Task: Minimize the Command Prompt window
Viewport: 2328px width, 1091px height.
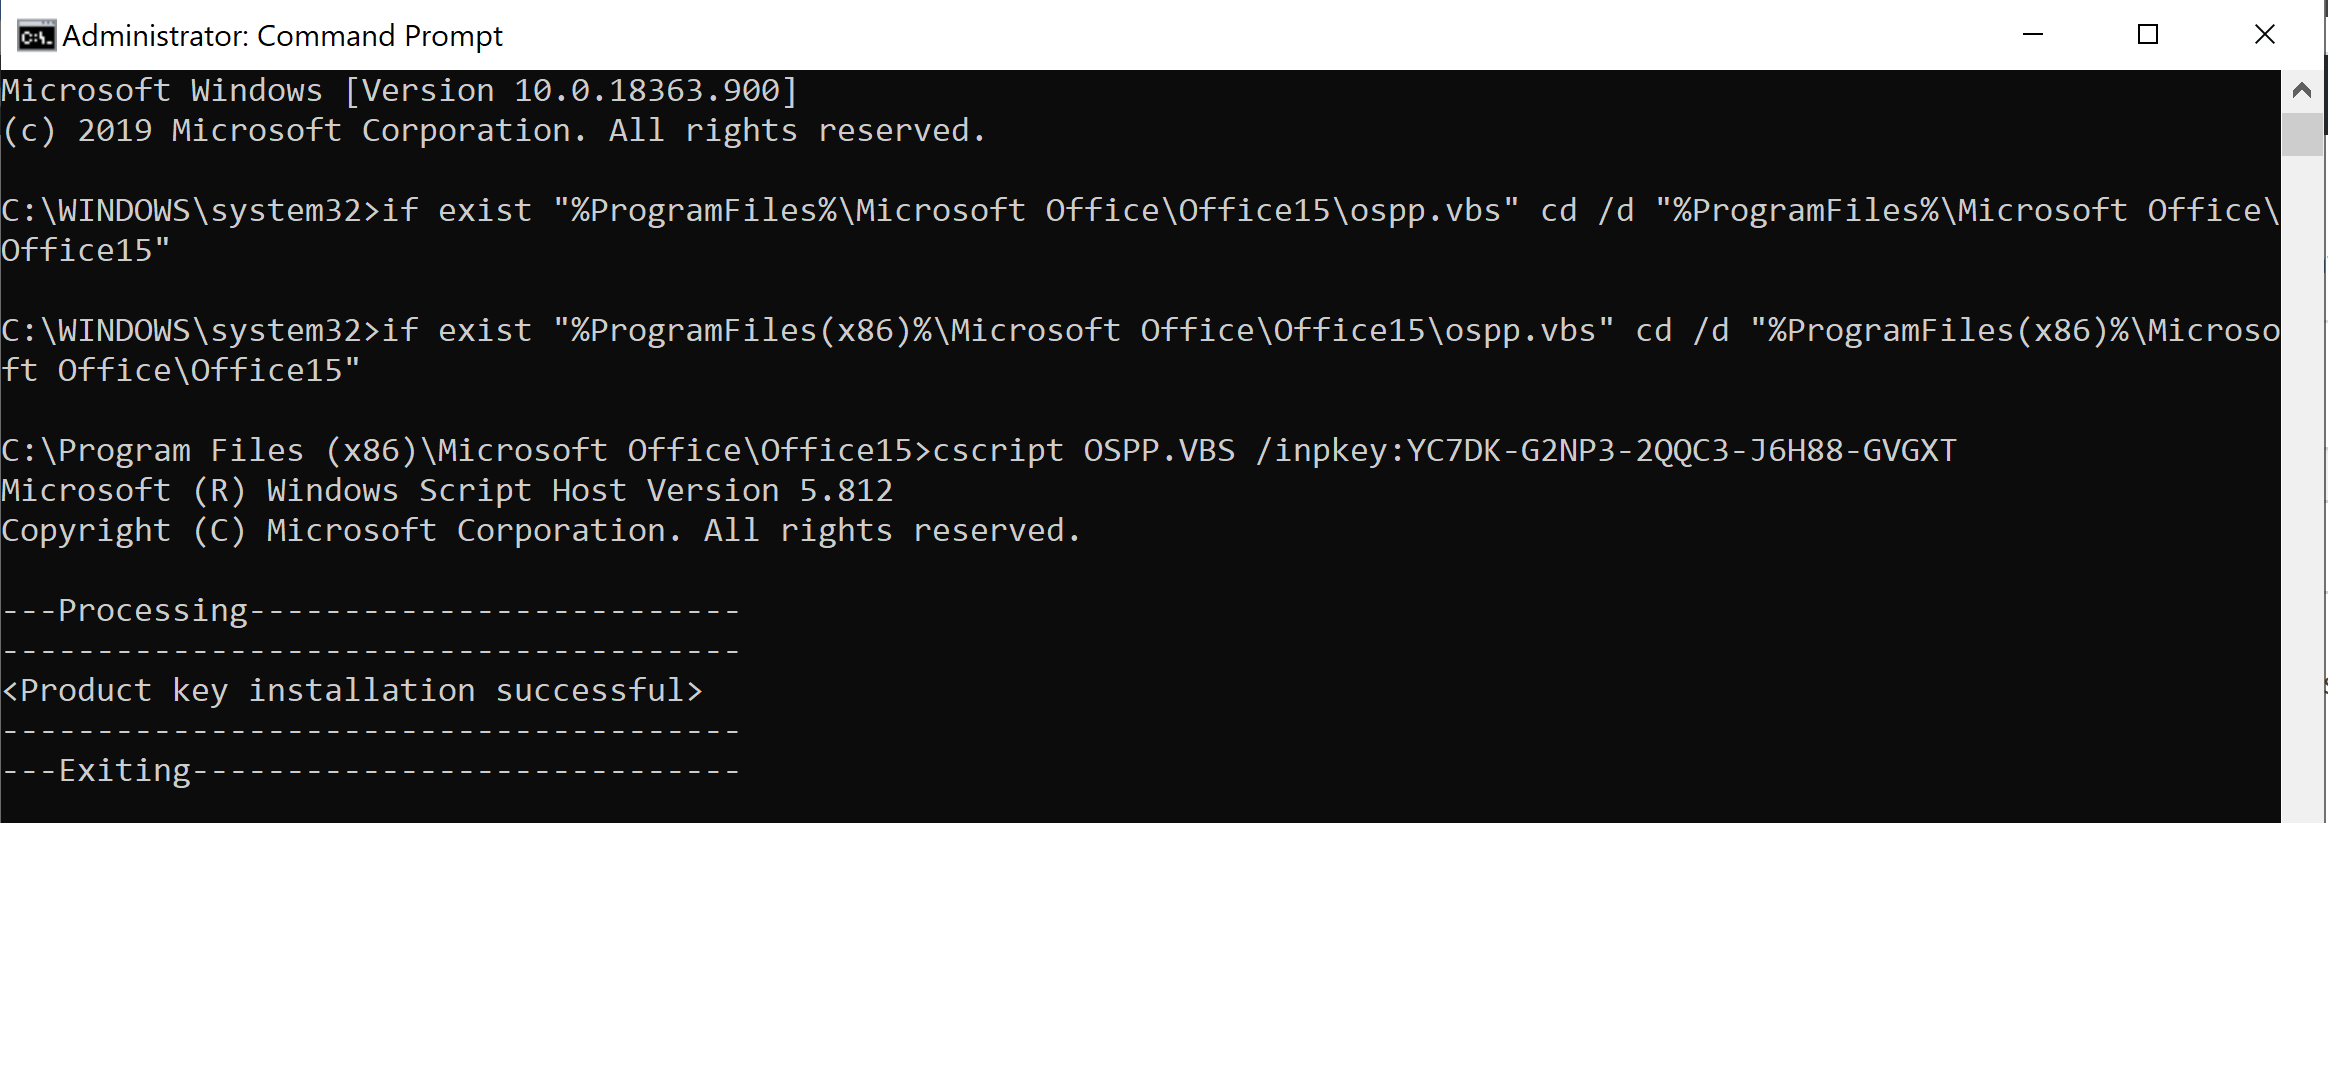Action: (2032, 35)
